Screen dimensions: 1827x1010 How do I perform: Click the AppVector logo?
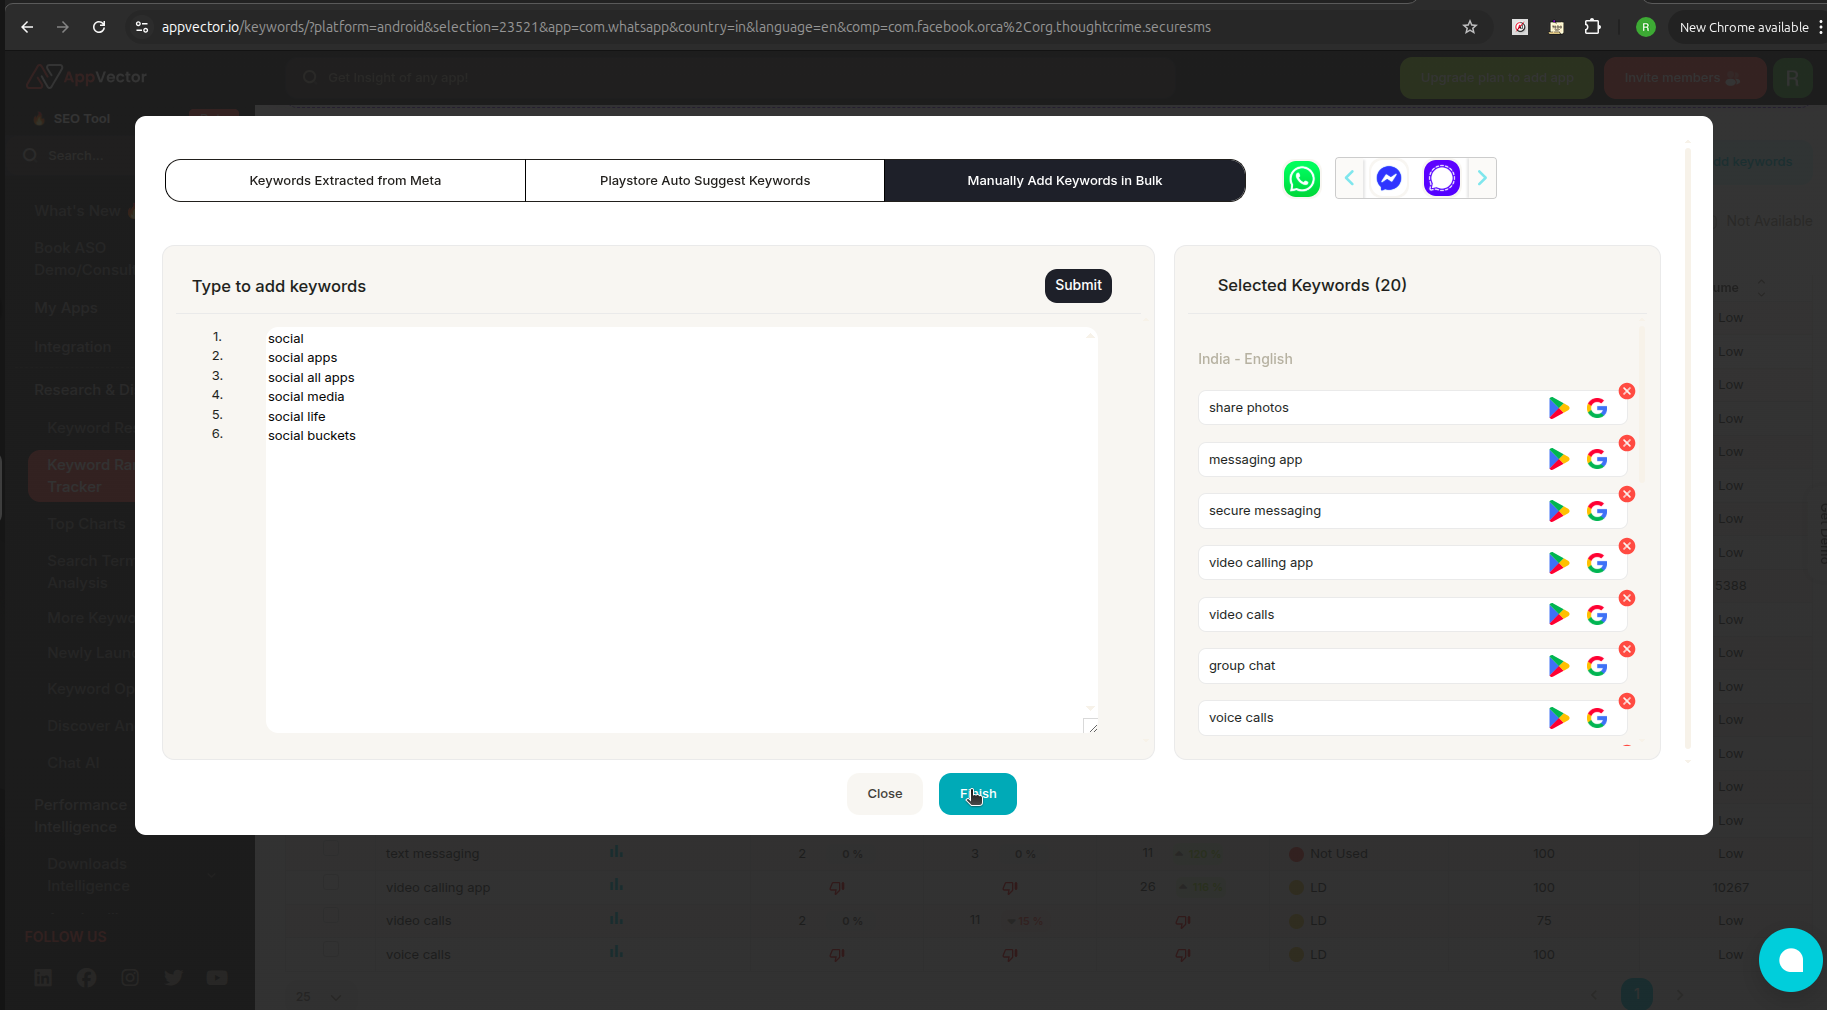(x=86, y=76)
